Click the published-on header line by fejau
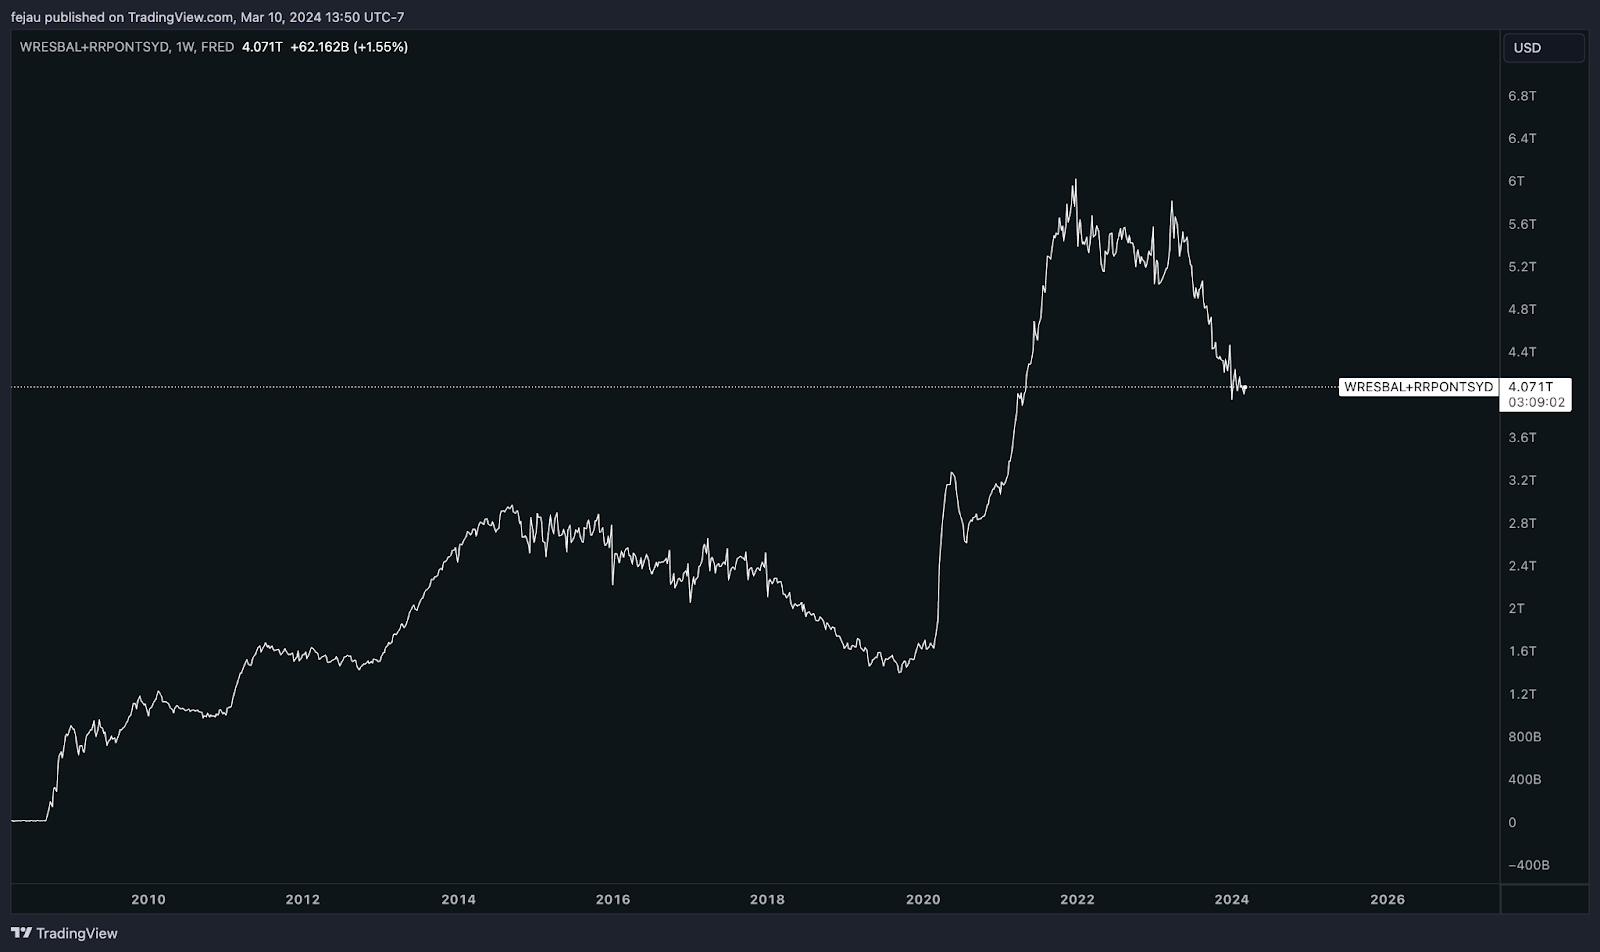This screenshot has height=952, width=1600. tap(207, 17)
